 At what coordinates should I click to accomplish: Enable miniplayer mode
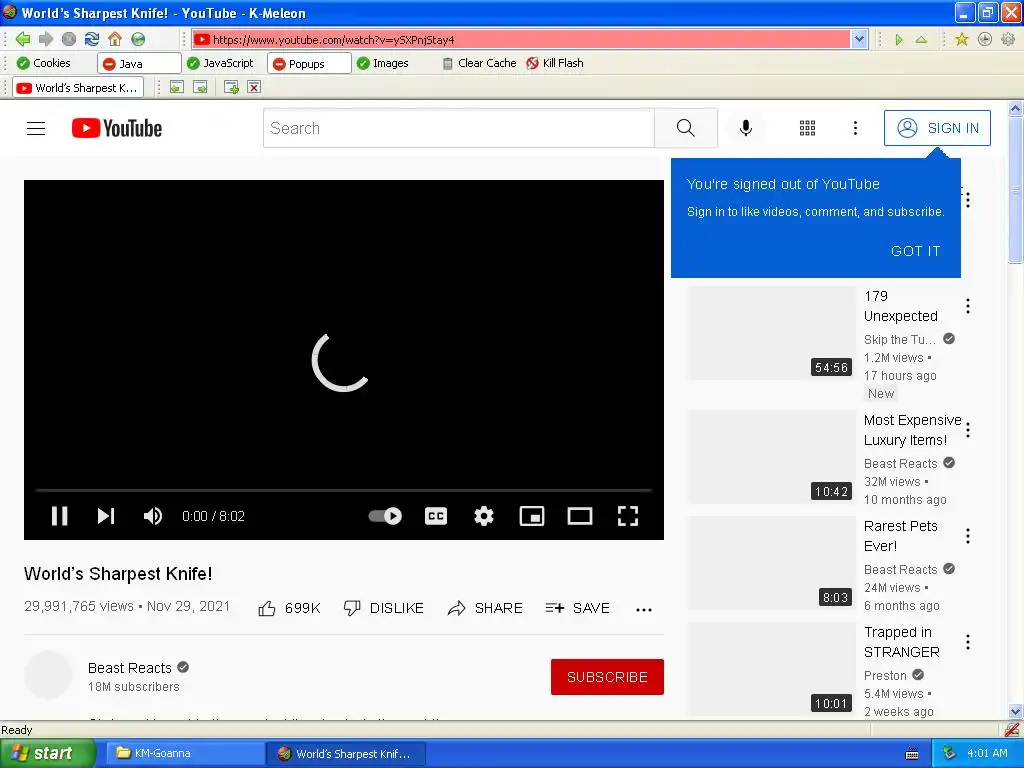point(532,516)
